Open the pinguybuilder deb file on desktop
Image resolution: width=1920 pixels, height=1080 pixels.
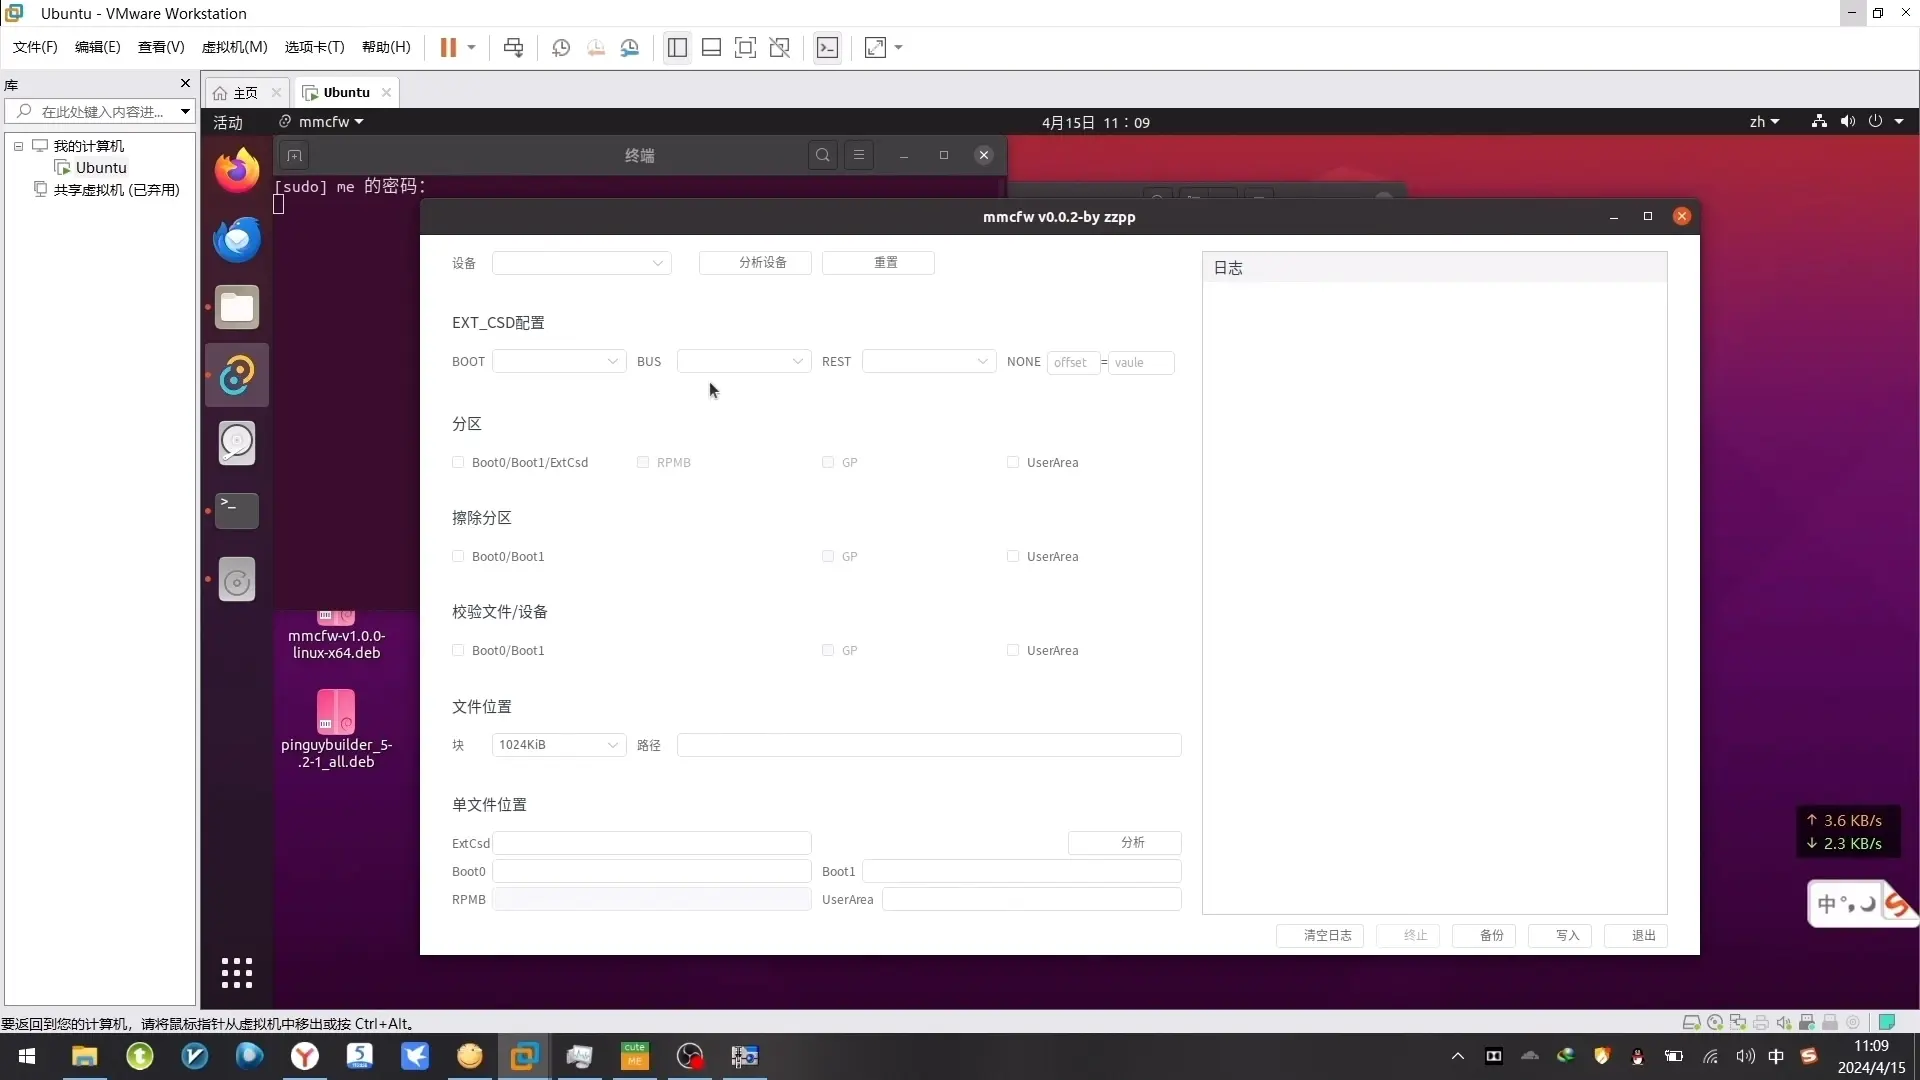click(x=336, y=729)
